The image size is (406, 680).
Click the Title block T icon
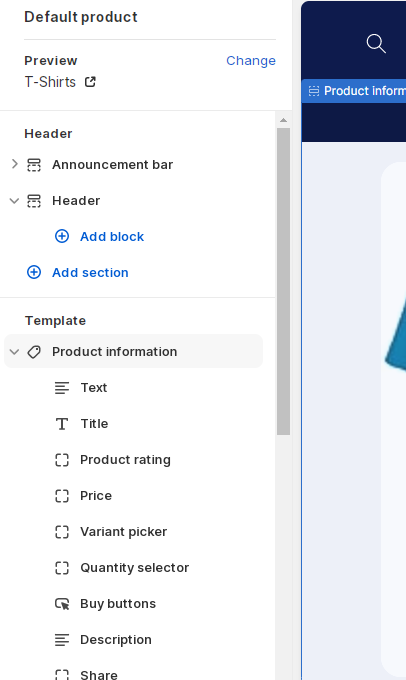[x=62, y=424]
